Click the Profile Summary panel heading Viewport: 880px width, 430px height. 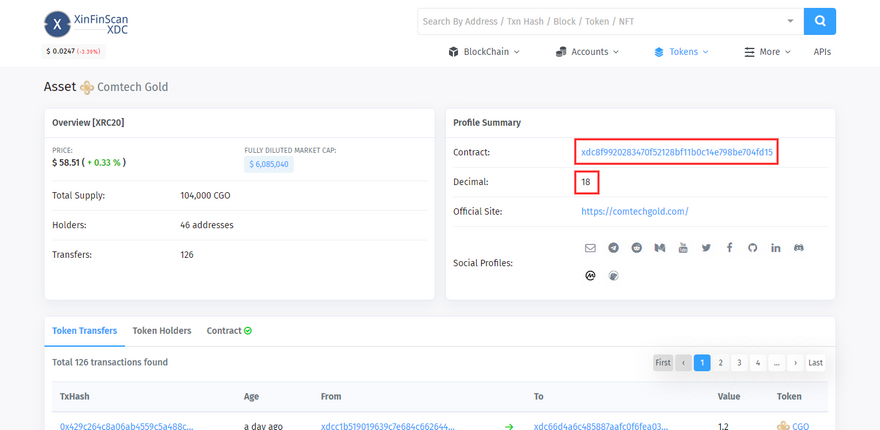(x=487, y=122)
